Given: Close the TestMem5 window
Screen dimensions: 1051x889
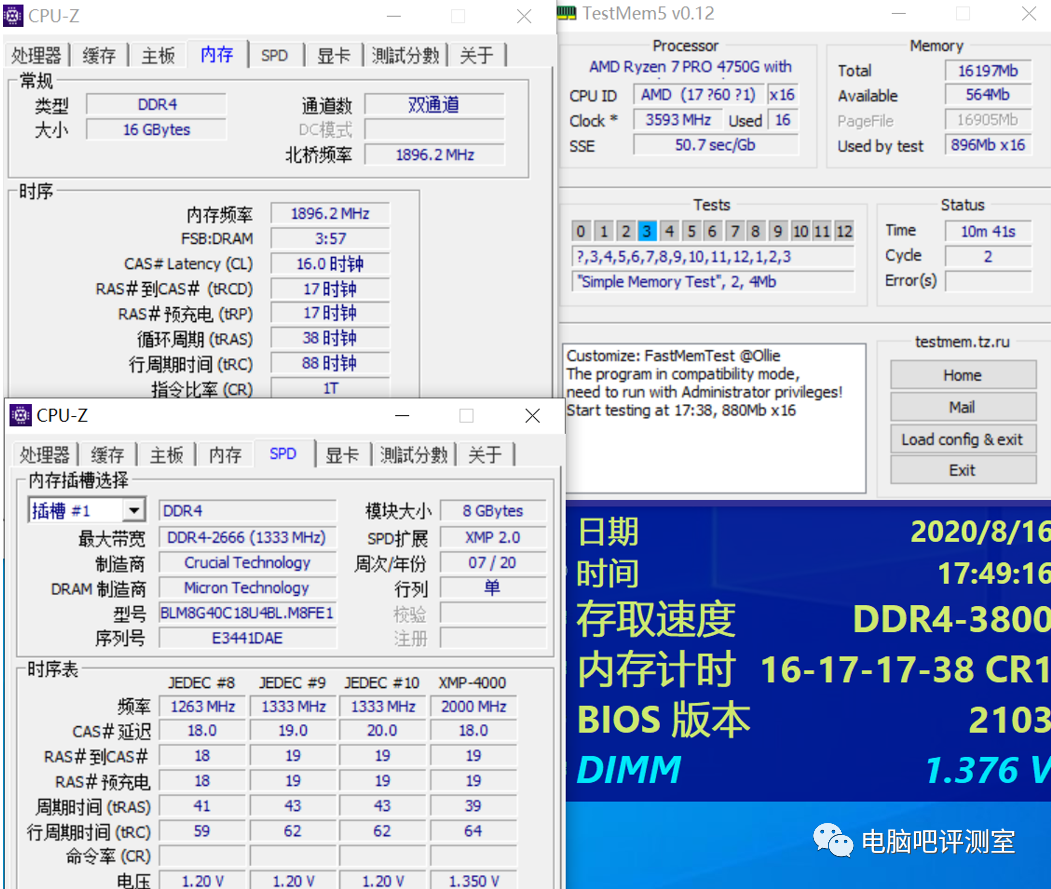Looking at the screenshot, I should (x=1029, y=13).
